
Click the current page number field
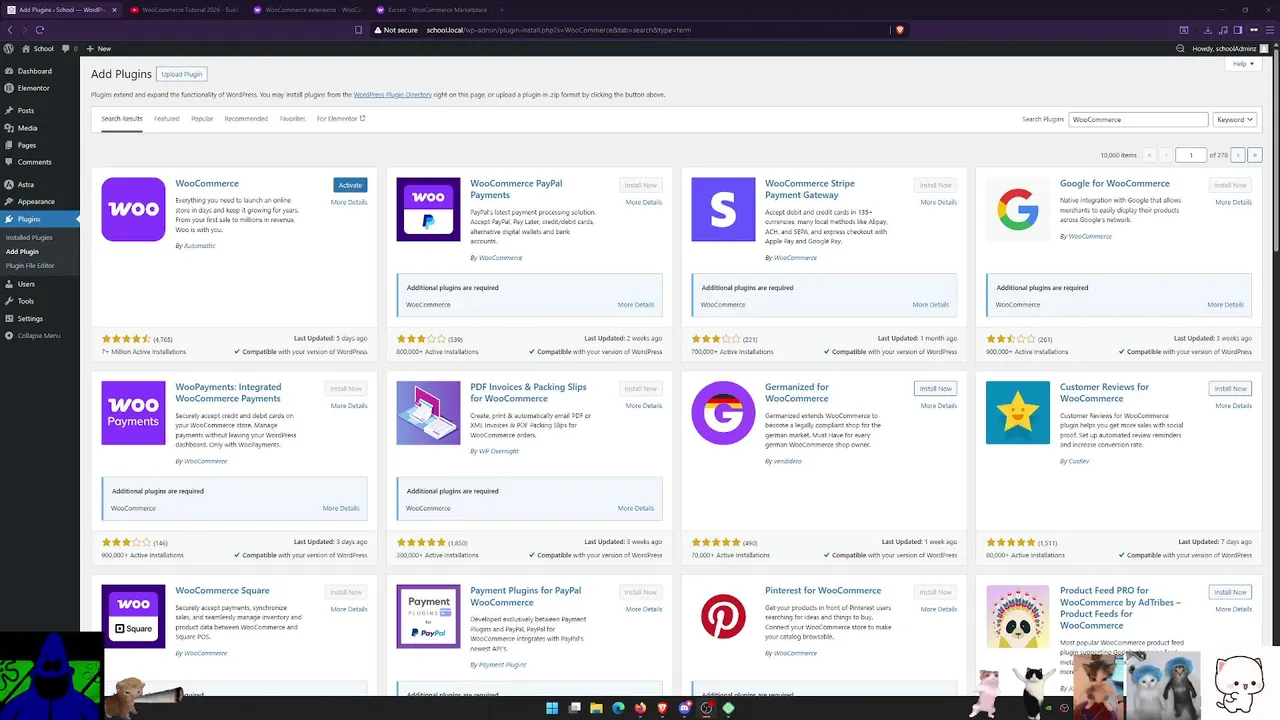[1190, 155]
